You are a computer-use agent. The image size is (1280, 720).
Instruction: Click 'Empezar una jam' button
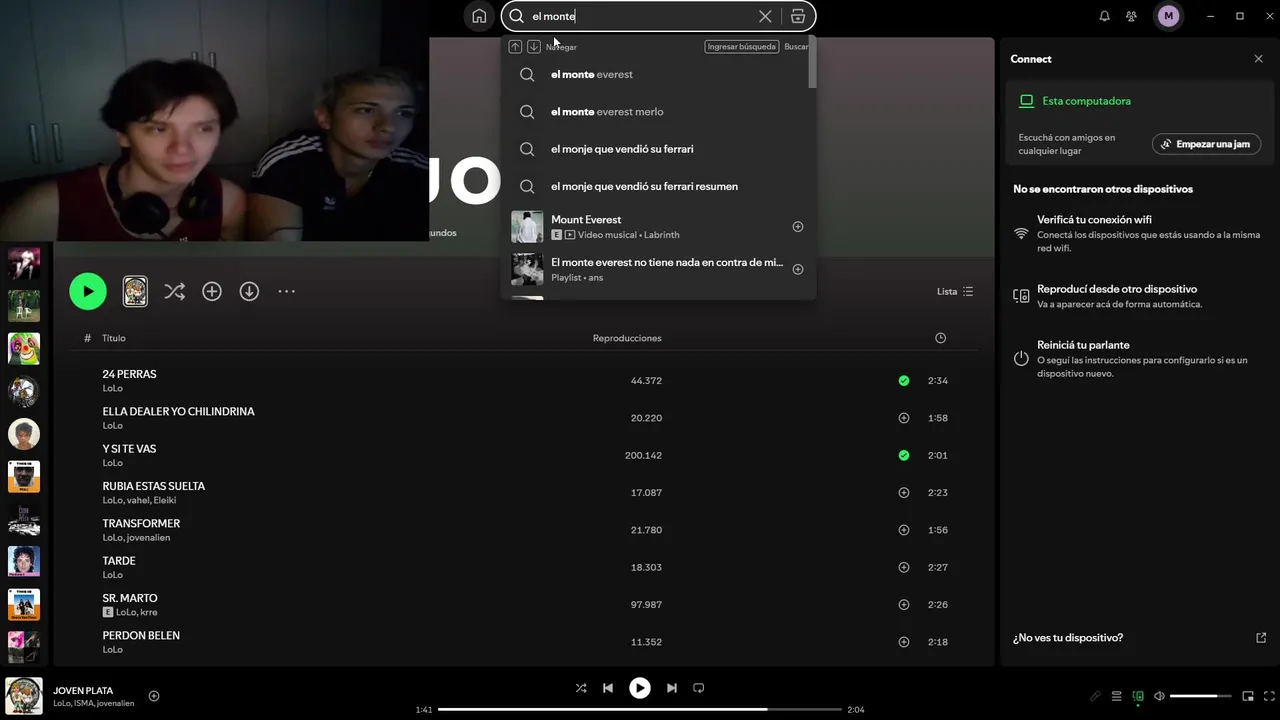(x=1206, y=144)
